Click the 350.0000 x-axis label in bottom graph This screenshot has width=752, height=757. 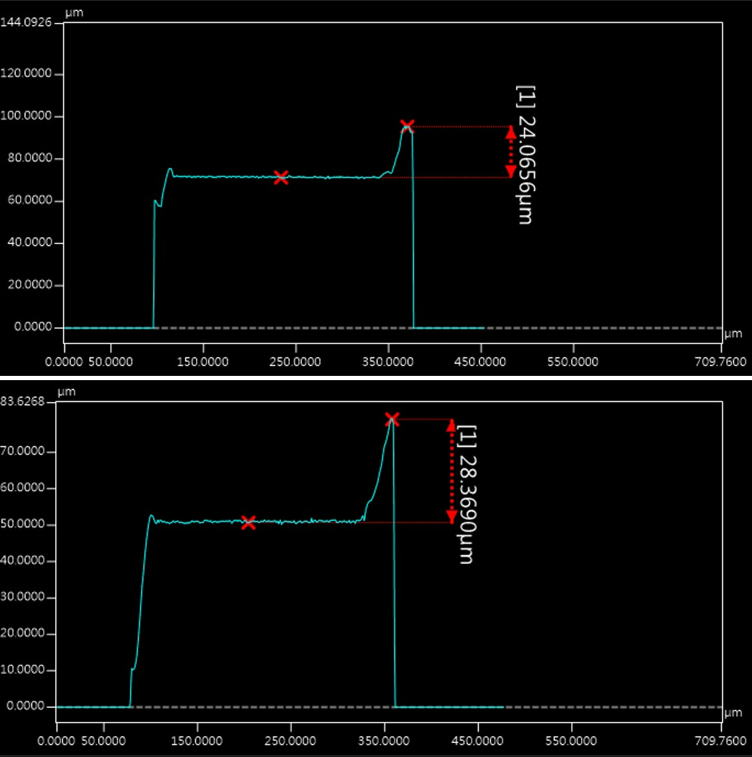(385, 740)
